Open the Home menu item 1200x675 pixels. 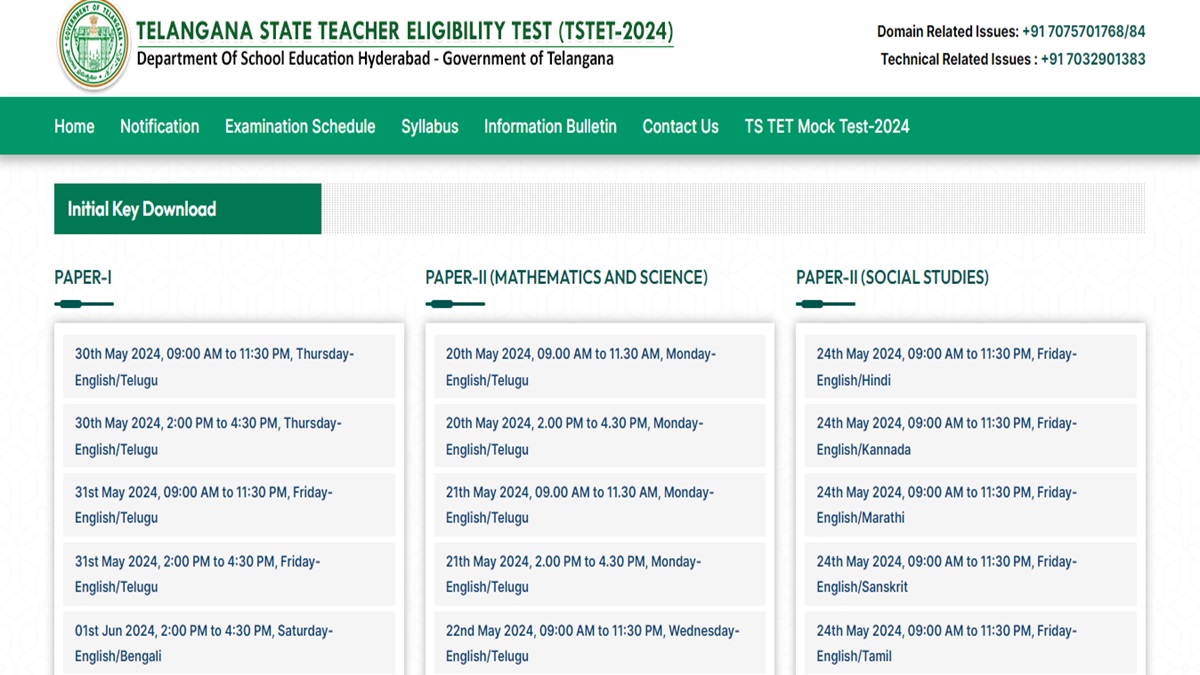(x=73, y=126)
